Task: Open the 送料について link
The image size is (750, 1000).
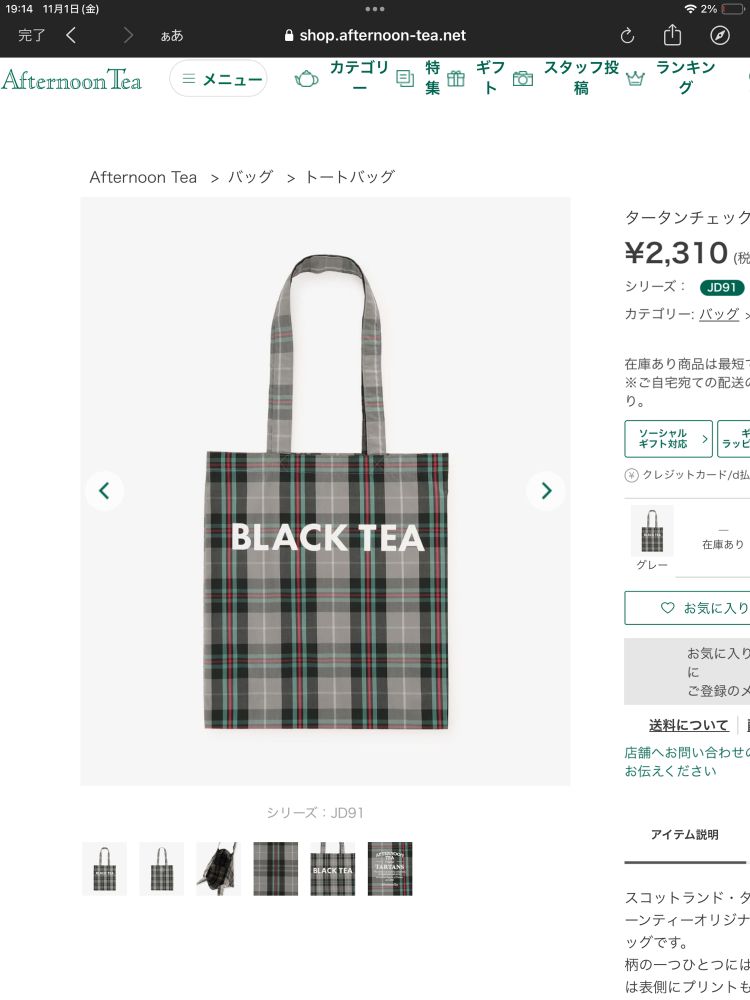Action: pyautogui.click(x=689, y=725)
